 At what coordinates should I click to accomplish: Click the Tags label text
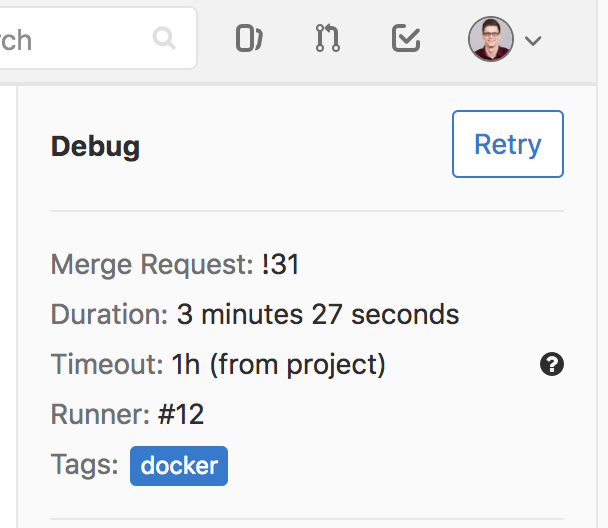point(85,465)
